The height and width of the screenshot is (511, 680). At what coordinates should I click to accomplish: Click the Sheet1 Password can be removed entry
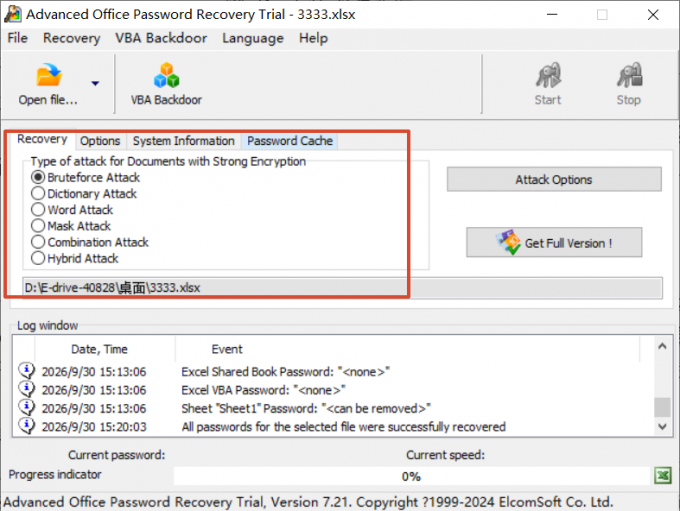coord(306,408)
